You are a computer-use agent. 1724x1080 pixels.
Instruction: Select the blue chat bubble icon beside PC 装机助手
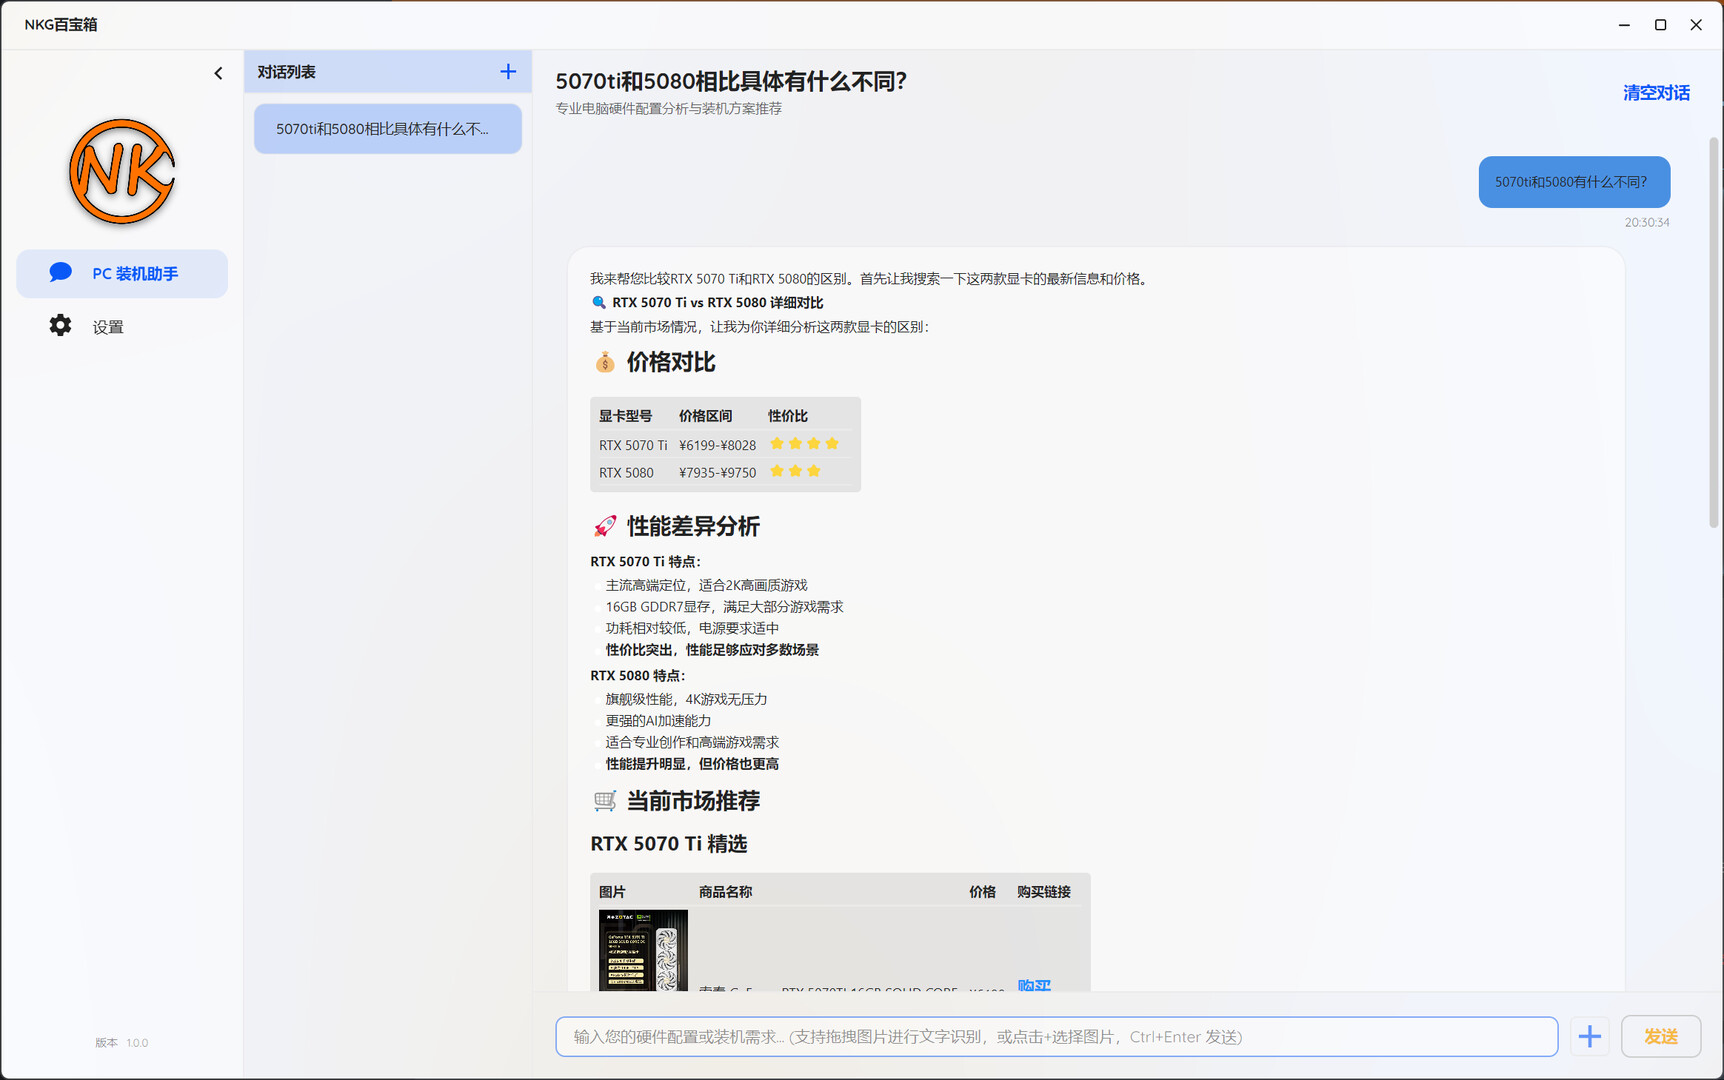point(60,271)
